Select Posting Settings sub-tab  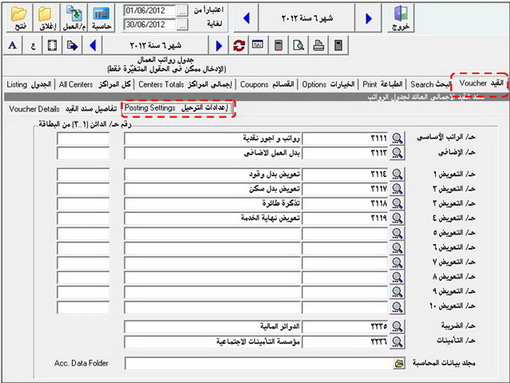pyautogui.click(x=177, y=108)
